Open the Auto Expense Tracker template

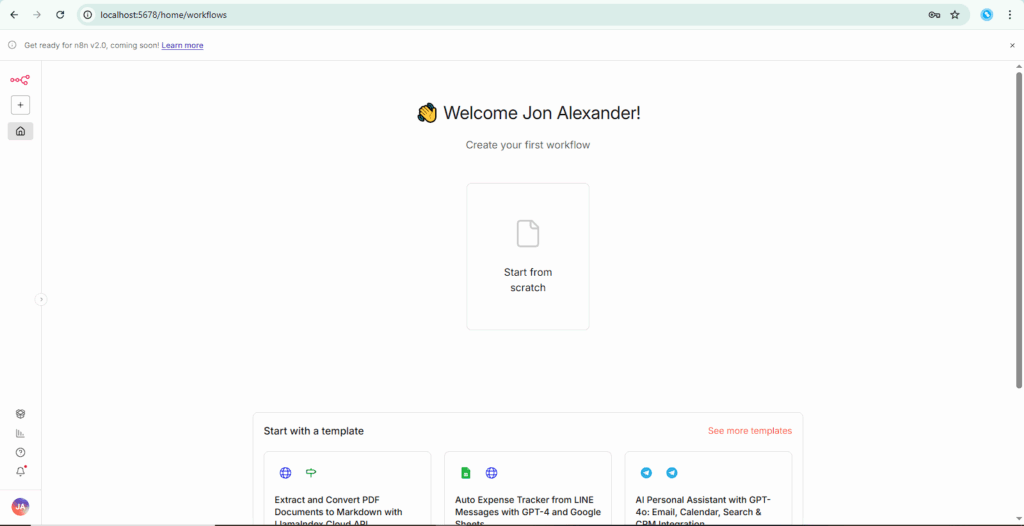(528, 489)
